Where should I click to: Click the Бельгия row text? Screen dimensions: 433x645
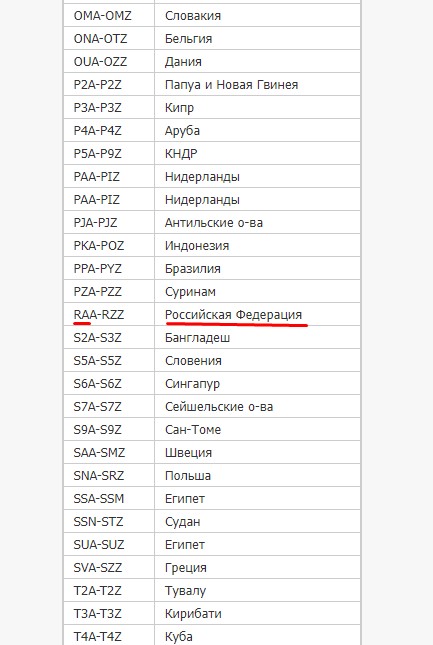tap(188, 39)
